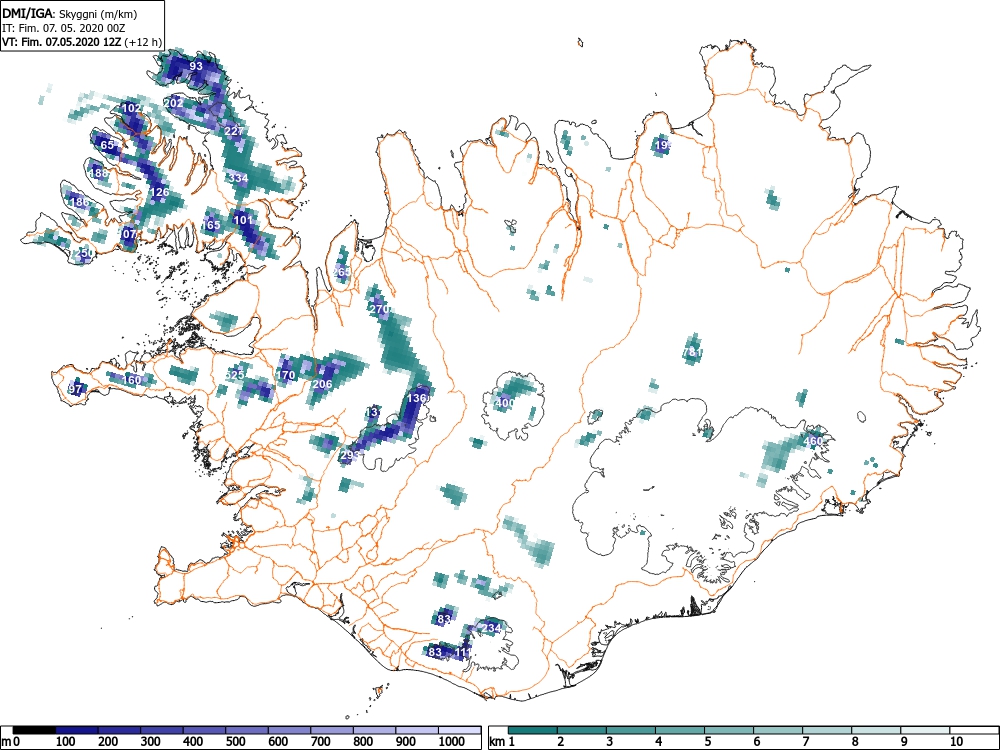
Task: Click the visibility value 250 on the map
Action: coord(85,253)
